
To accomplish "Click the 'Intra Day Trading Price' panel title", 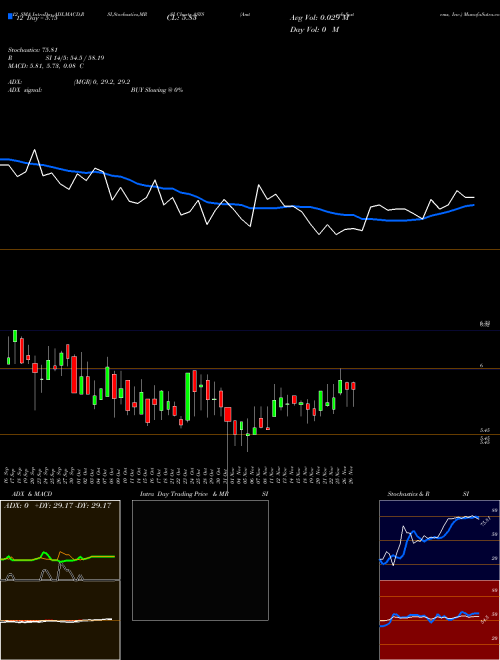I will pos(174,494).
